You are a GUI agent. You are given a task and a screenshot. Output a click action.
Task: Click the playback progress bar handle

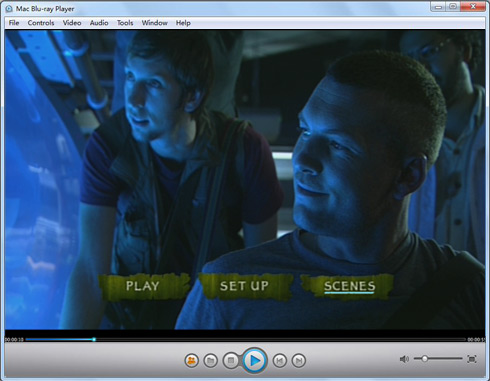(94, 339)
